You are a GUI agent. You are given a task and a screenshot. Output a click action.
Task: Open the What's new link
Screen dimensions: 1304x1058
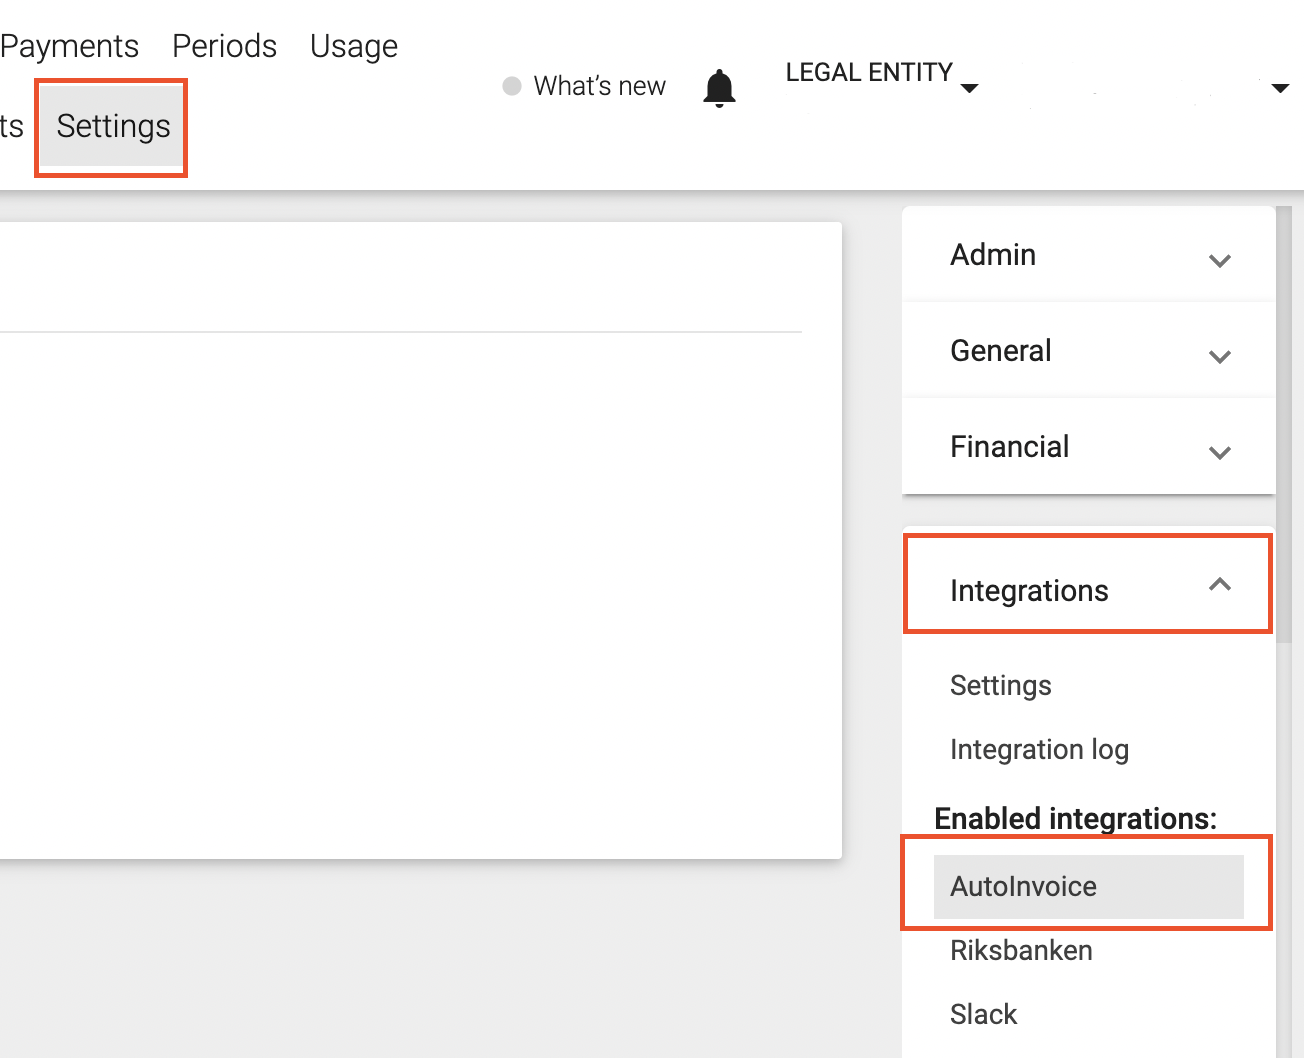[599, 86]
